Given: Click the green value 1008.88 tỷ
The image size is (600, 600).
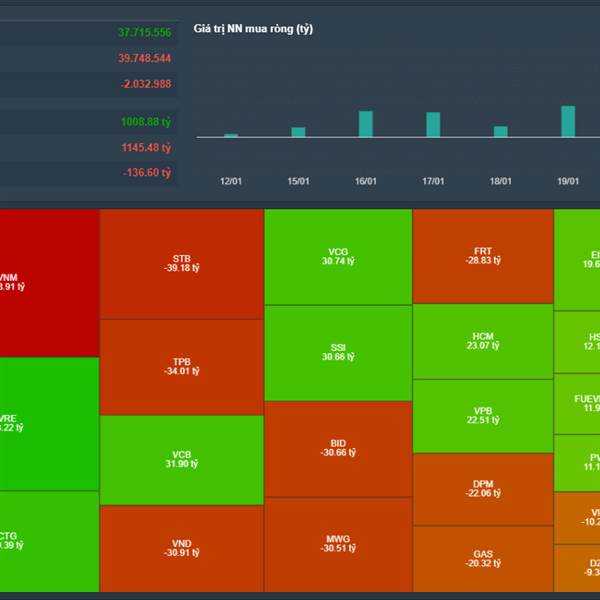Looking at the screenshot, I should coord(146,122).
